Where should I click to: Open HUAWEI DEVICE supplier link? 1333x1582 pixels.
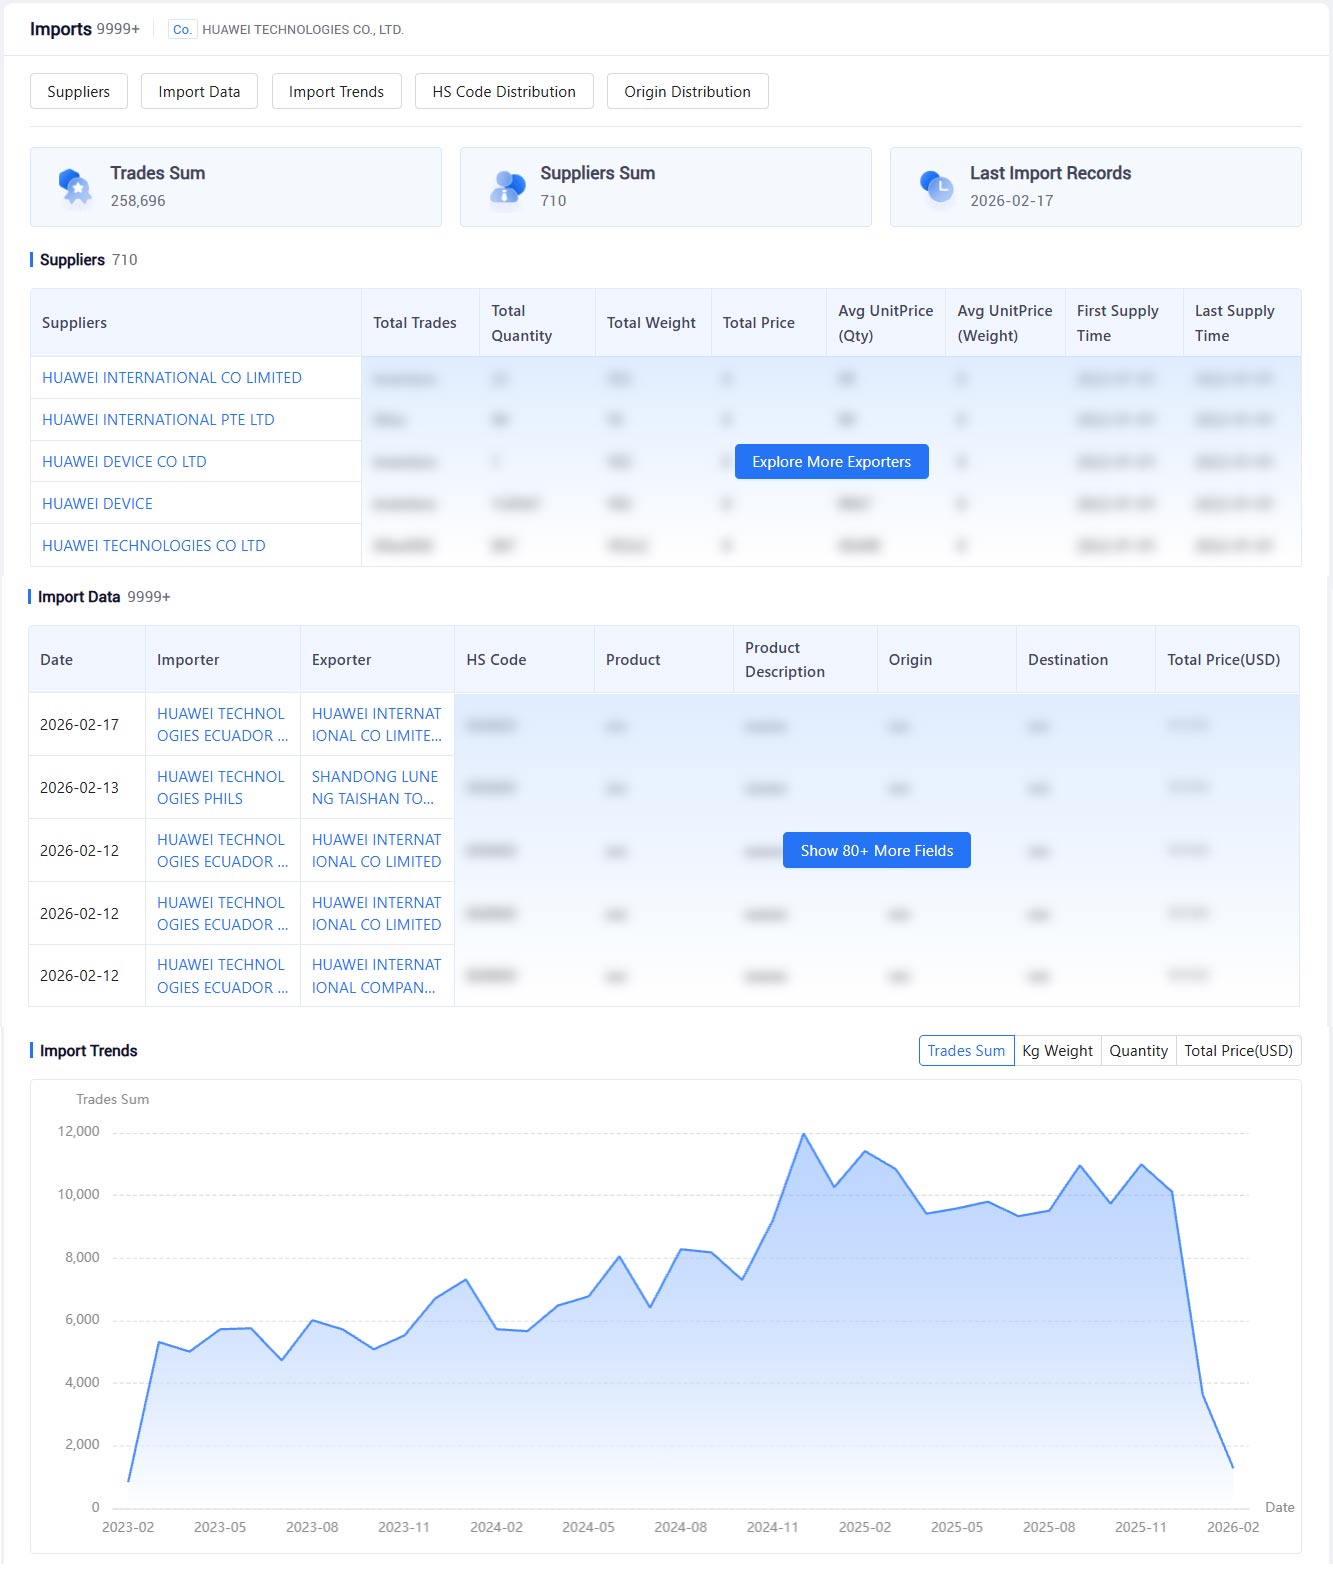pyautogui.click(x=97, y=503)
